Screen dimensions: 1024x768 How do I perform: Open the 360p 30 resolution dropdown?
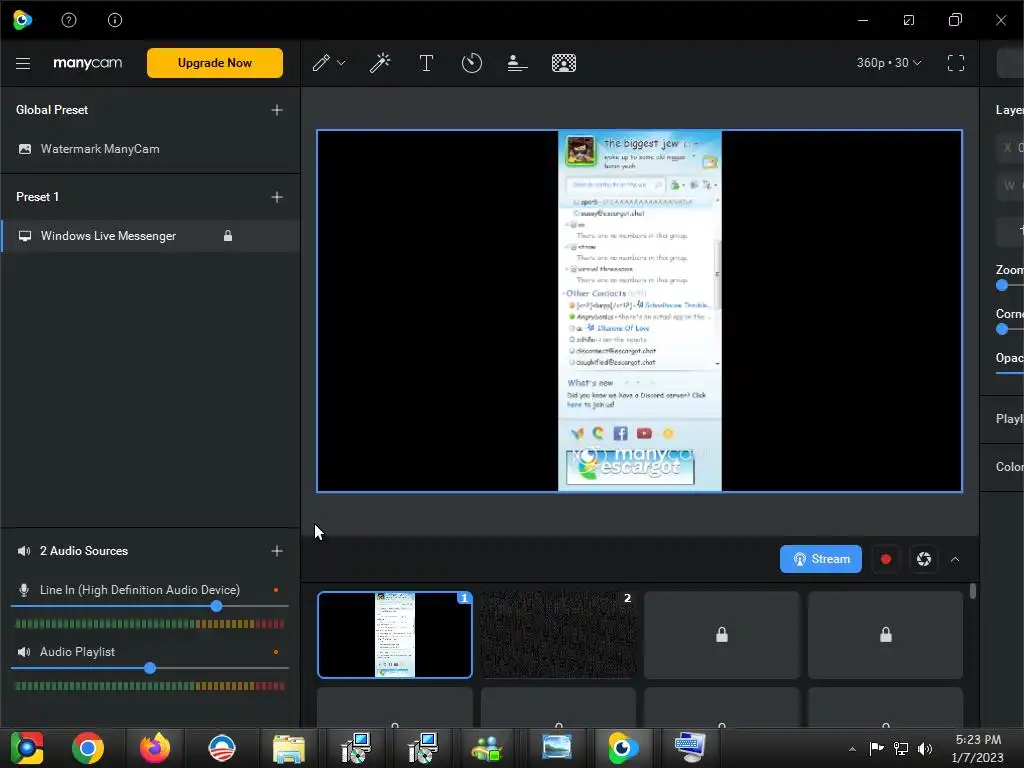(889, 63)
